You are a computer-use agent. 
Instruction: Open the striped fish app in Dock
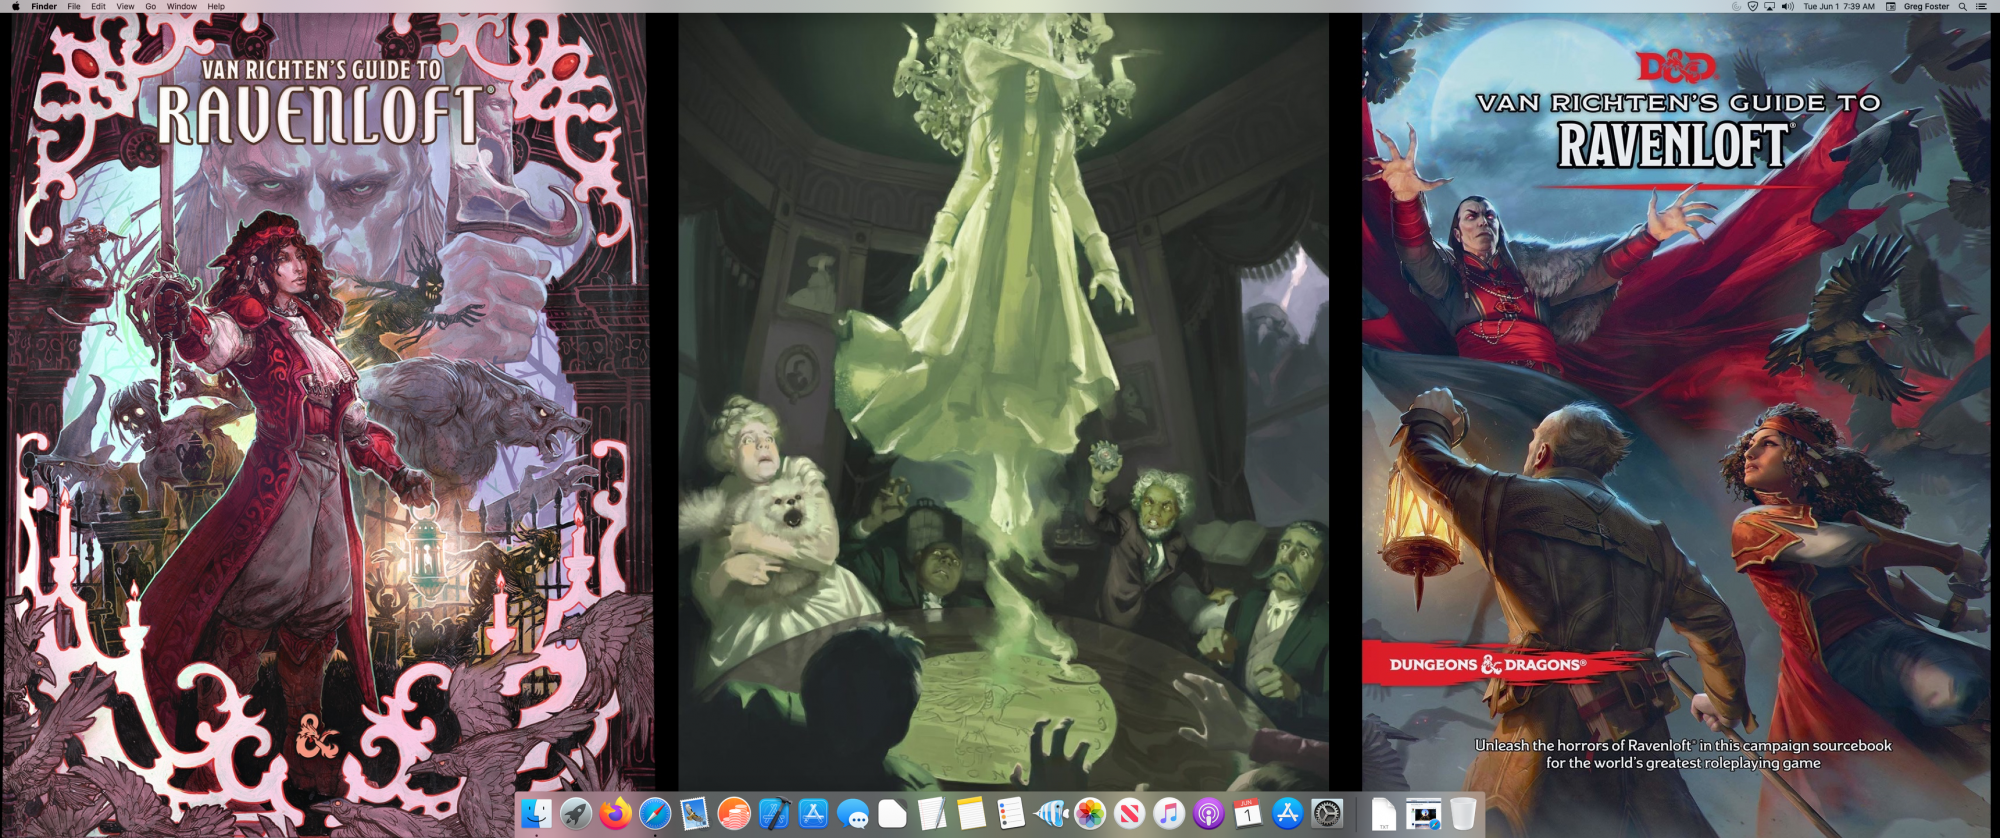point(1051,814)
